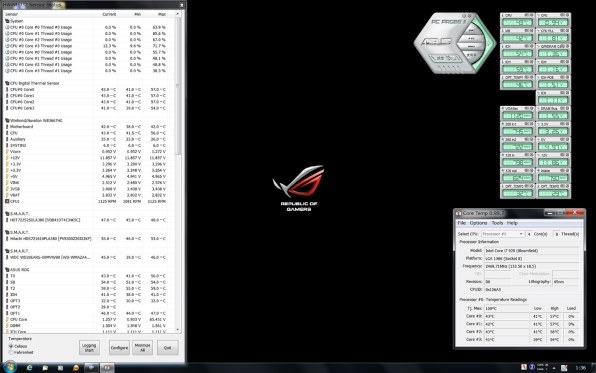Click the Logging Start button
Image resolution: width=596 pixels, height=373 pixels.
click(89, 348)
